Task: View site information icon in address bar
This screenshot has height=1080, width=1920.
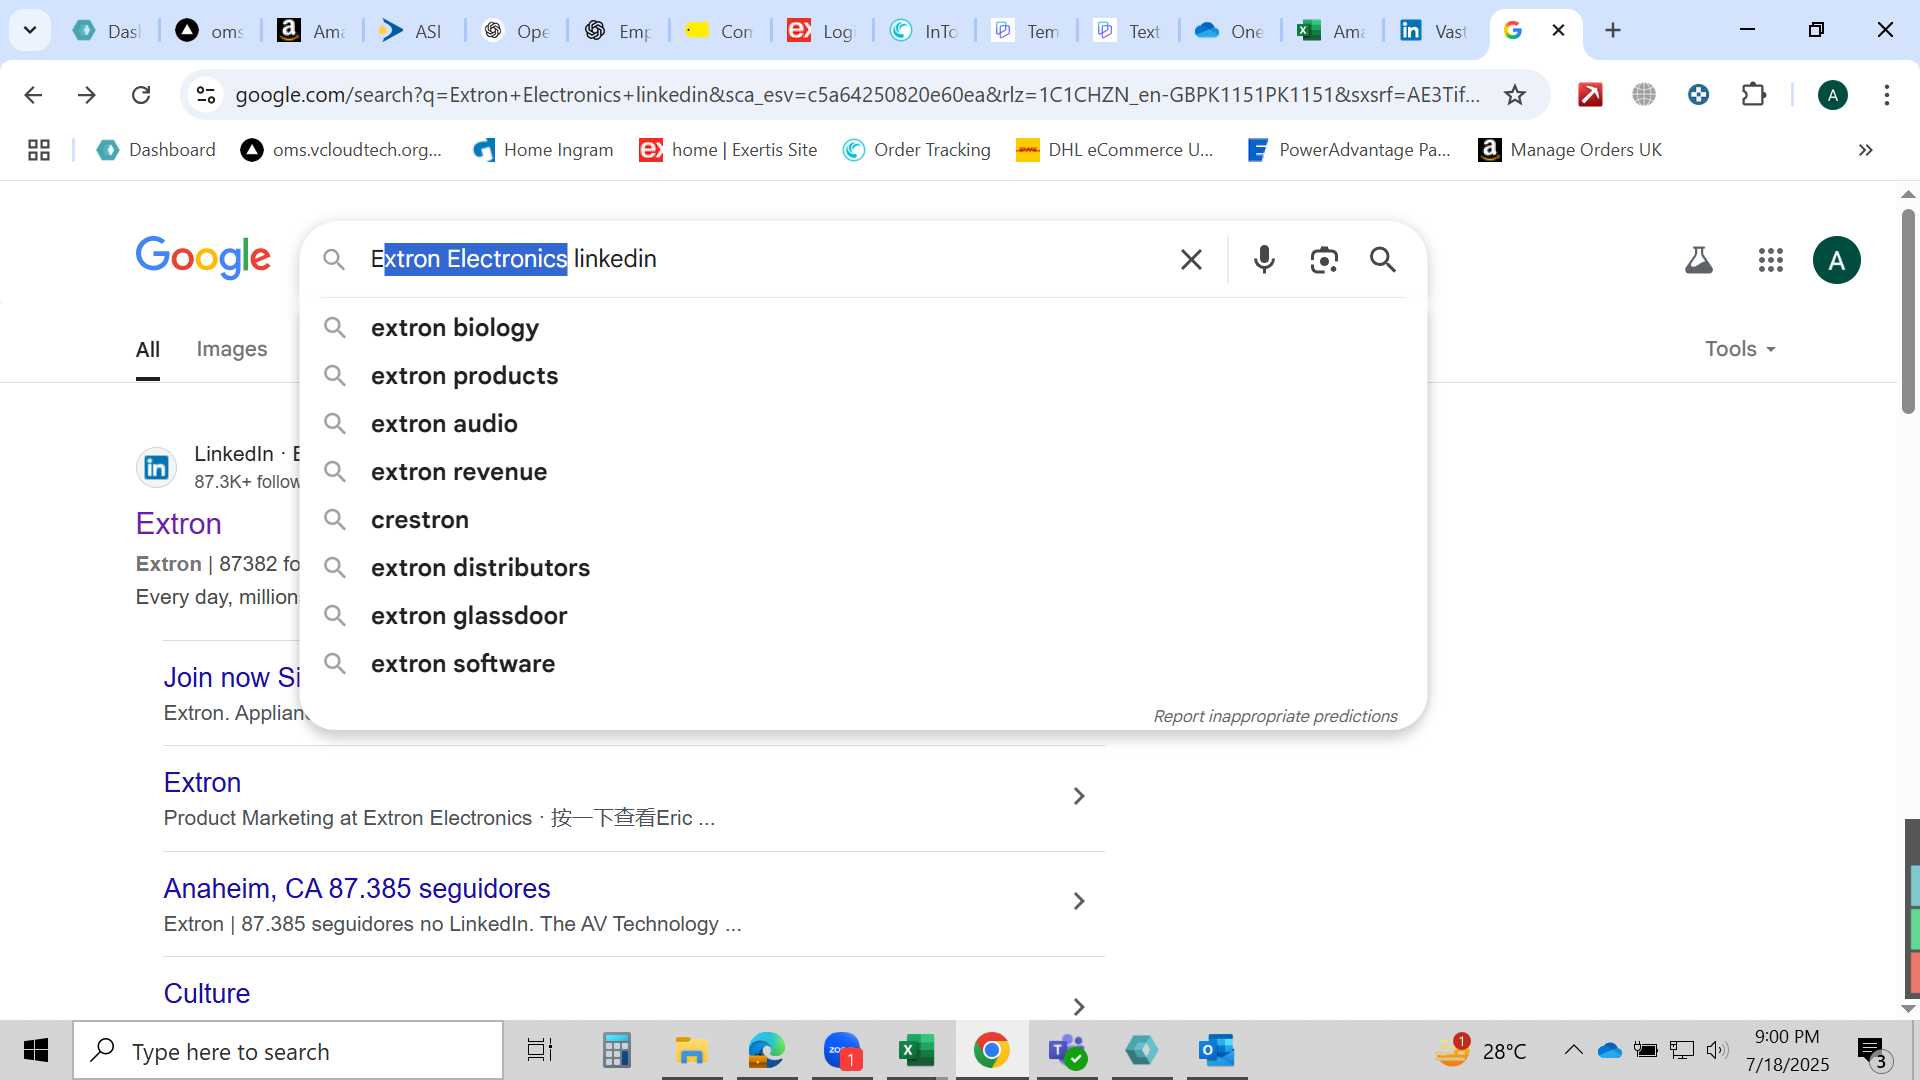Action: (206, 95)
